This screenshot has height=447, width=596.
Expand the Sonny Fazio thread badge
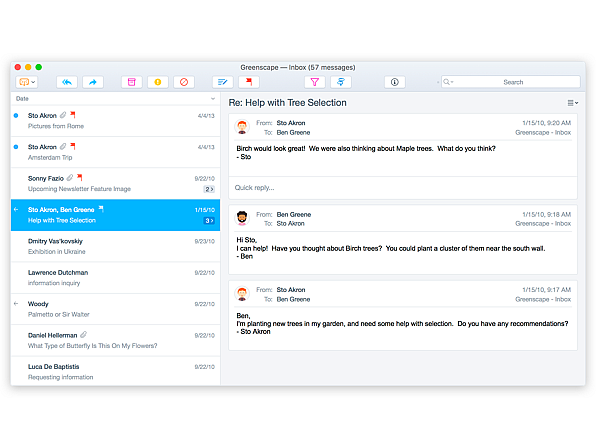(x=209, y=189)
